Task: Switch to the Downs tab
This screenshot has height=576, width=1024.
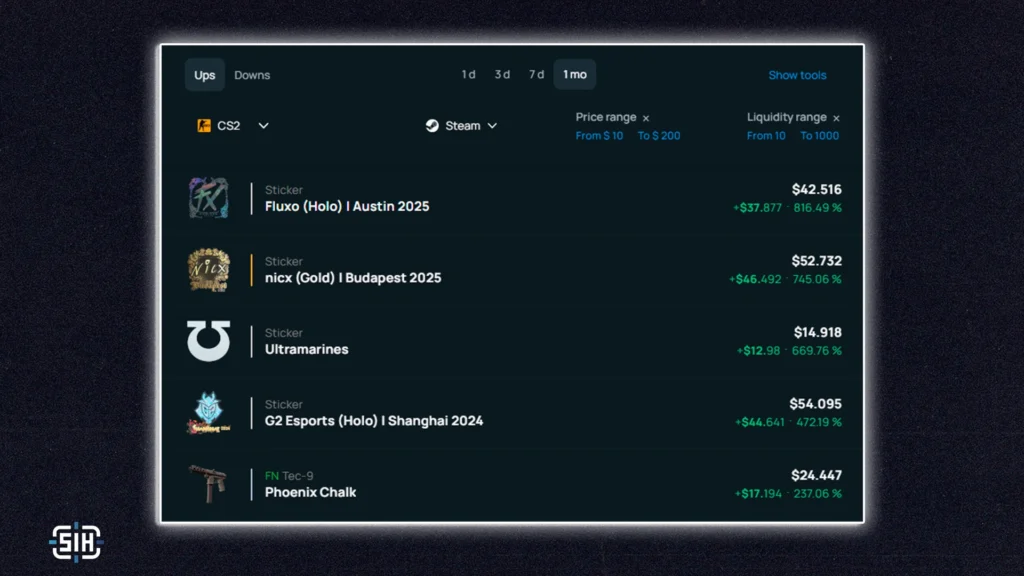Action: click(252, 75)
